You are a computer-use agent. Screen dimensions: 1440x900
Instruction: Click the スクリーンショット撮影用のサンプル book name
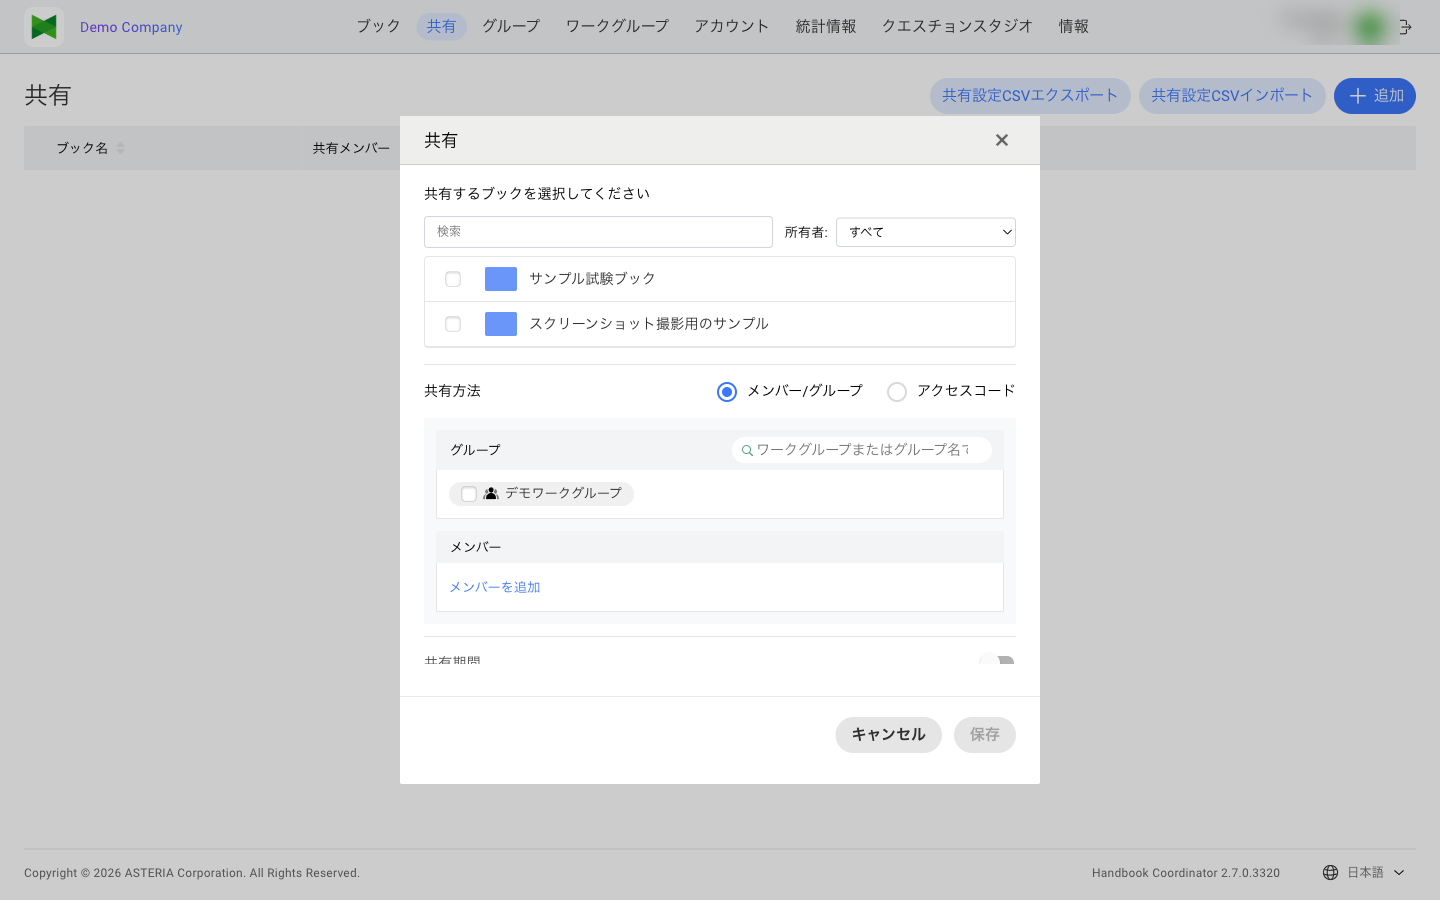(649, 324)
